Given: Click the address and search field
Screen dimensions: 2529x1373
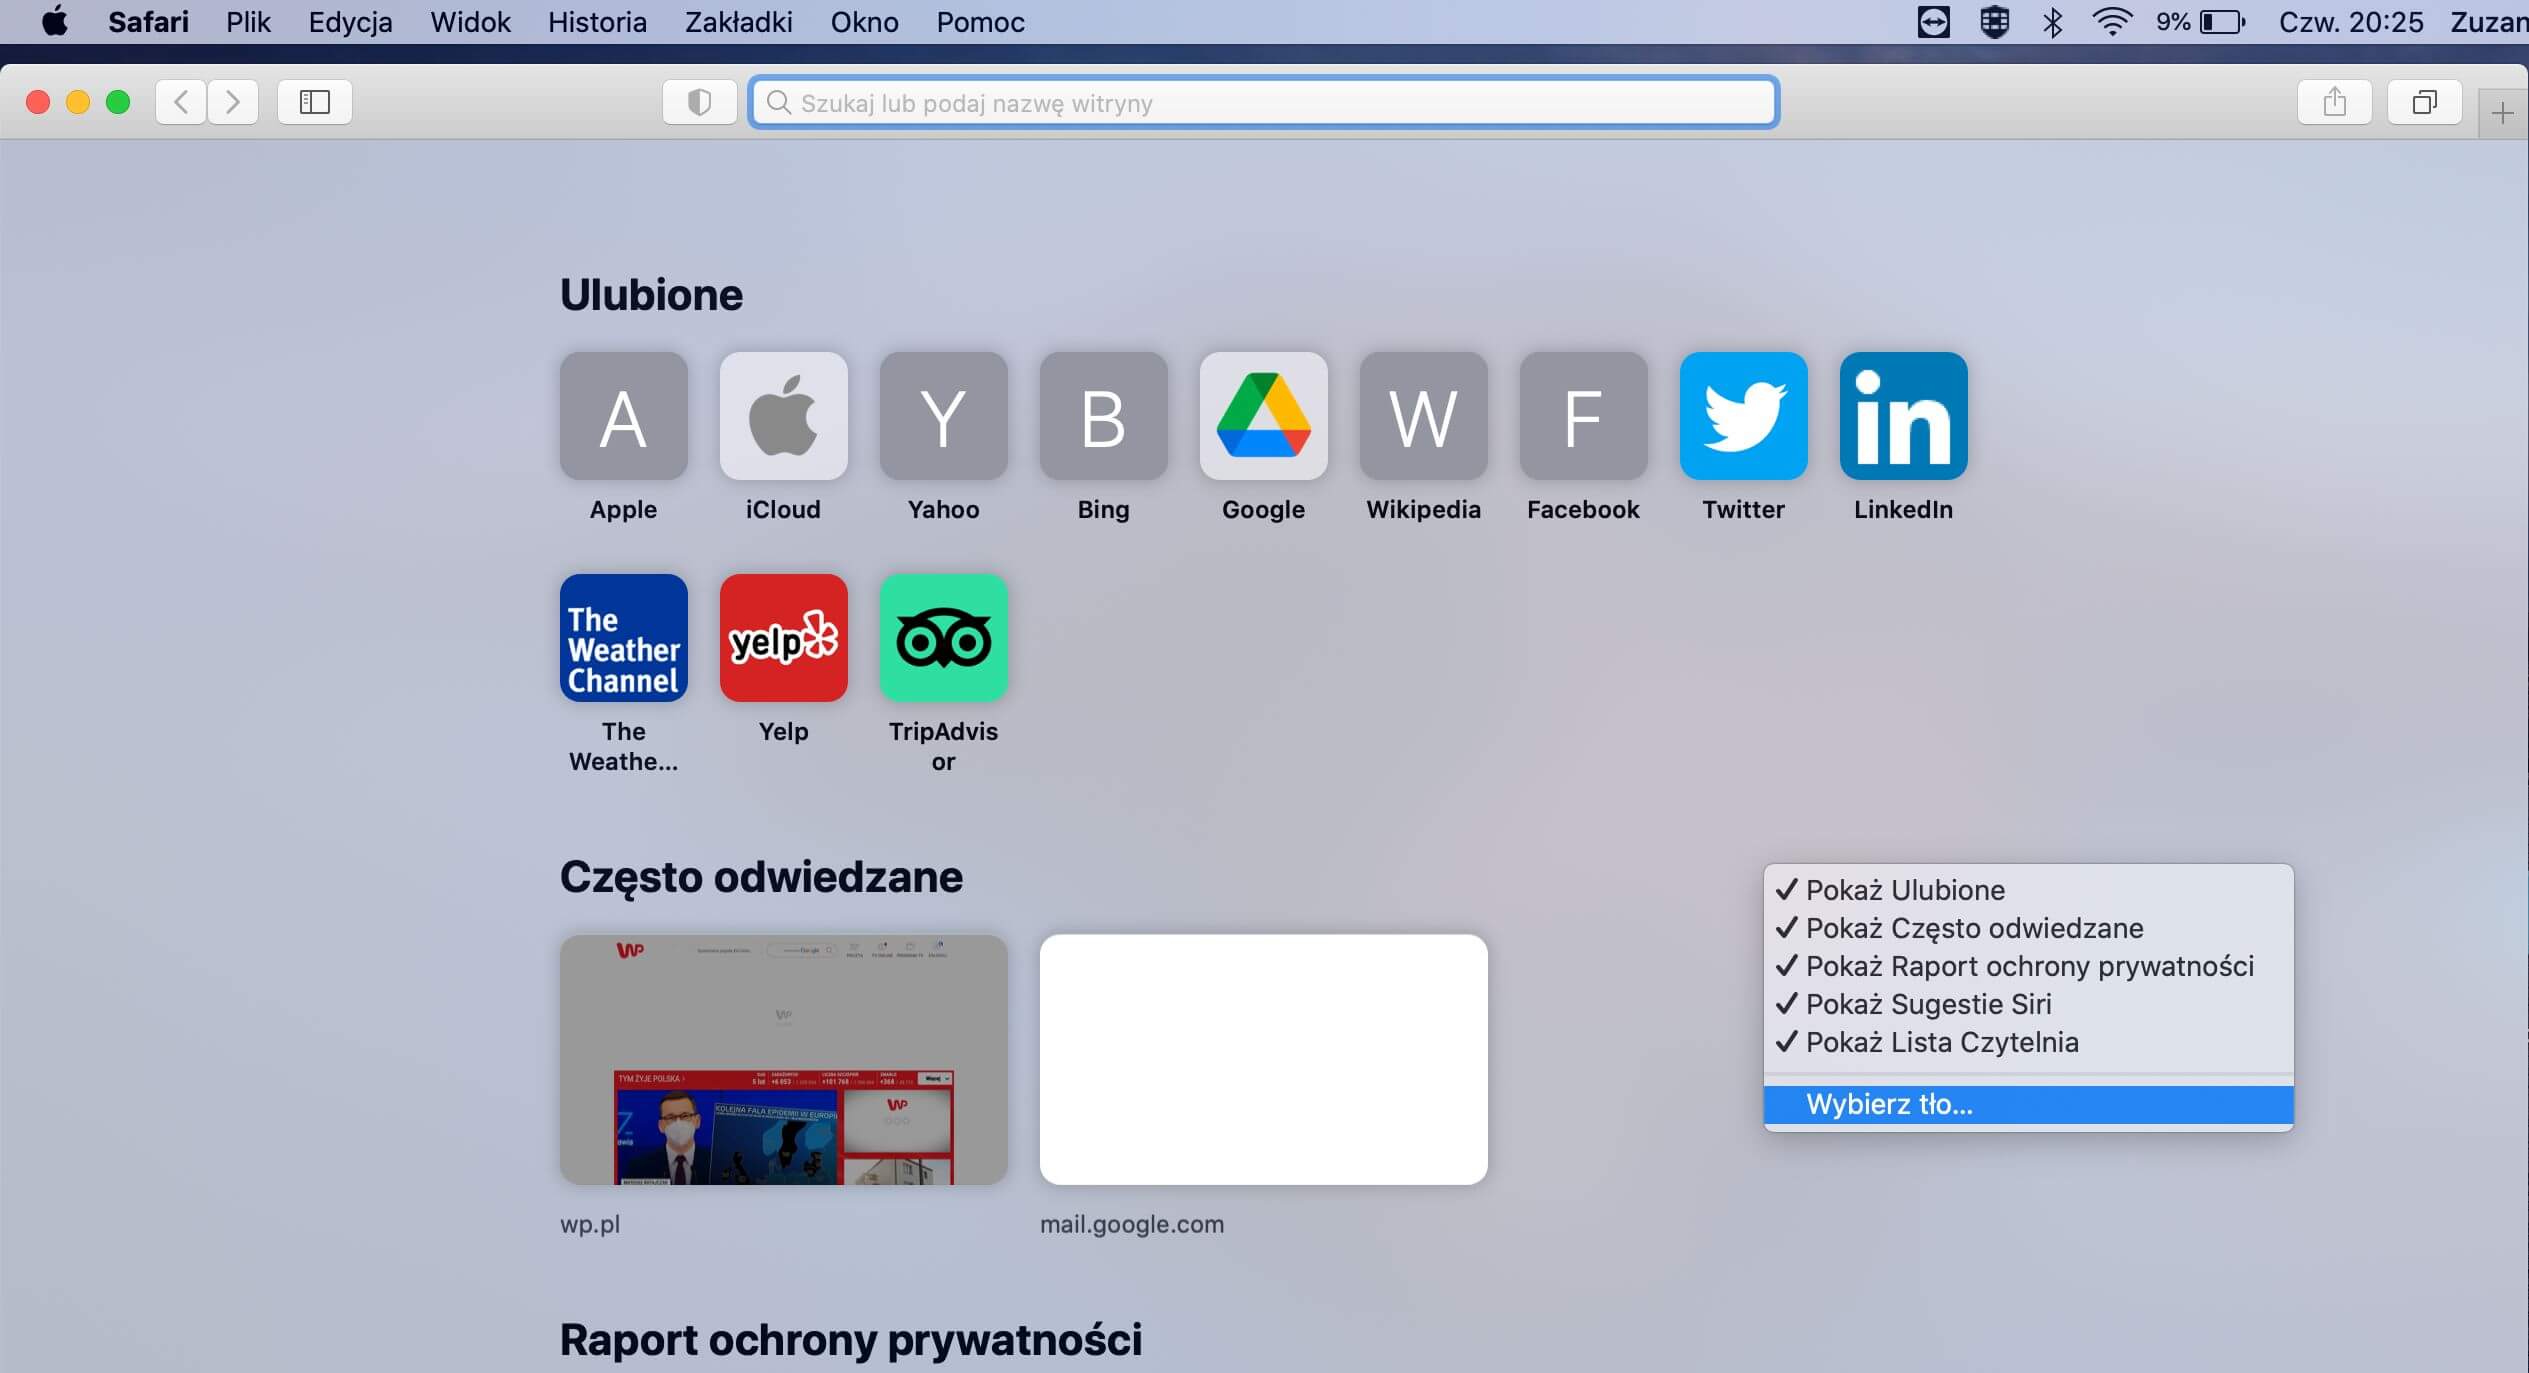Looking at the screenshot, I should tap(1264, 102).
